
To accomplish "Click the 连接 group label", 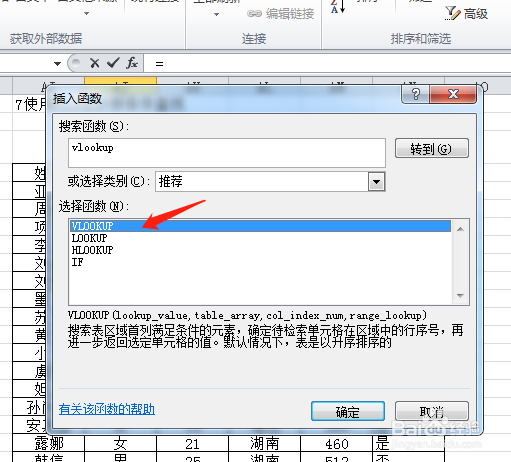I will (254, 39).
